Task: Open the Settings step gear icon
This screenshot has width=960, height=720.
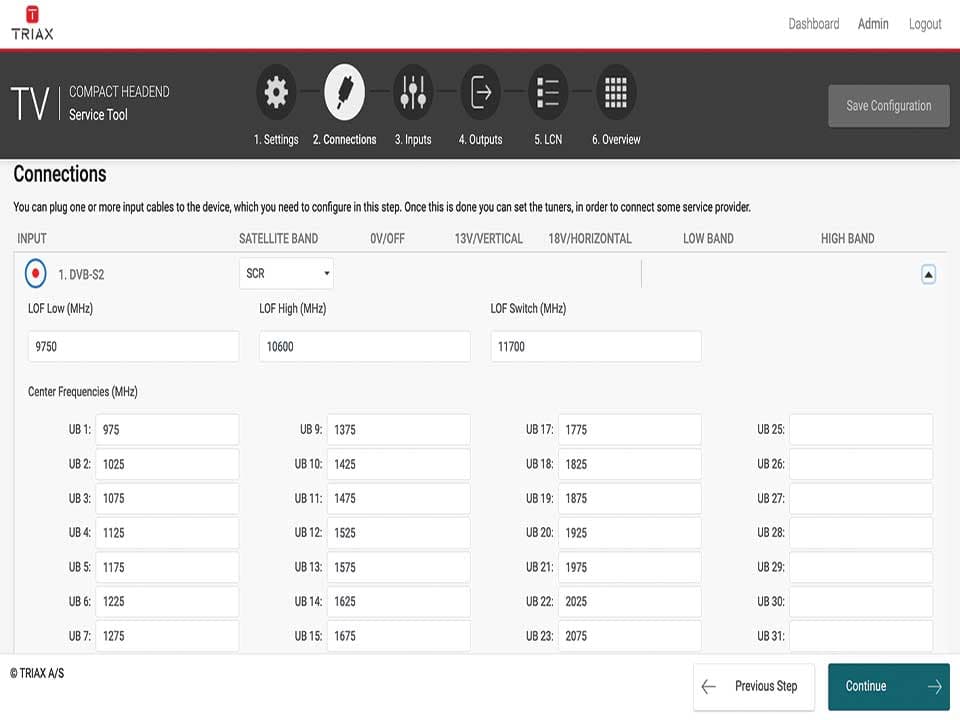Action: pos(276,92)
